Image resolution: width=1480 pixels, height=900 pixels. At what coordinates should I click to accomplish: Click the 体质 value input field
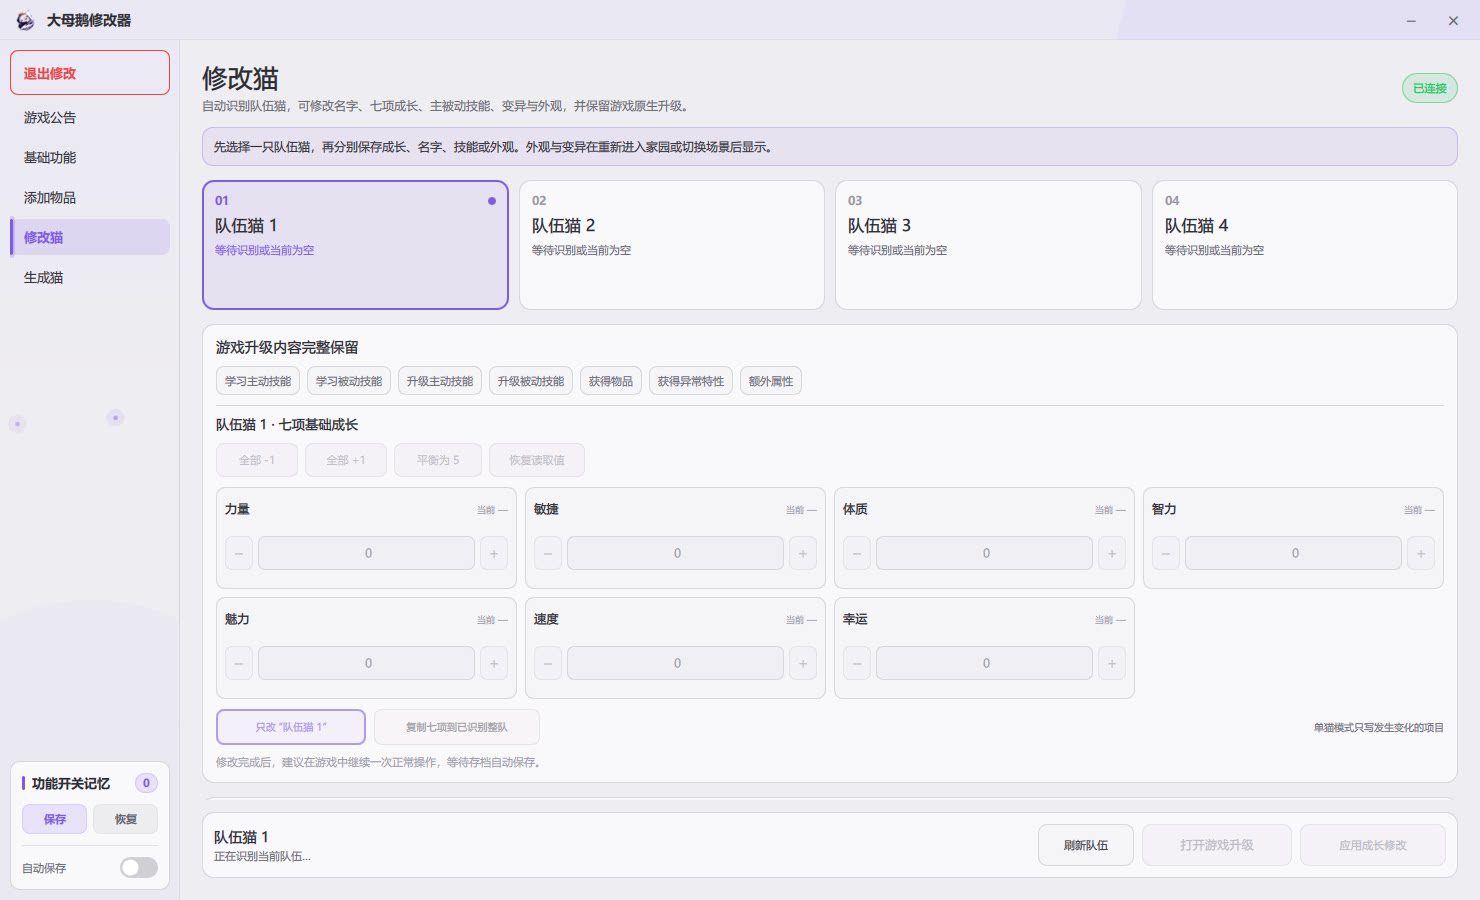coord(984,553)
